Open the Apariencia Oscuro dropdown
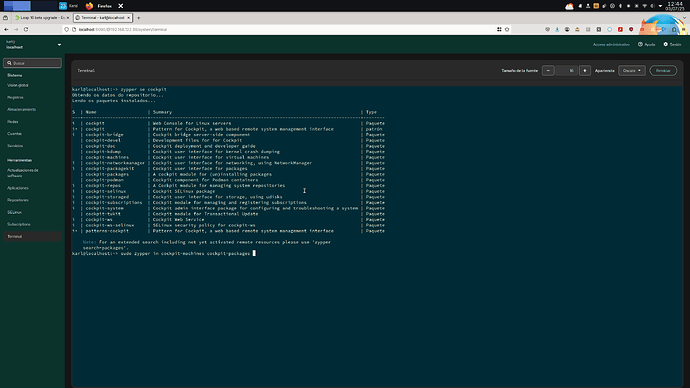Image resolution: width=690 pixels, height=388 pixels. [x=631, y=70]
